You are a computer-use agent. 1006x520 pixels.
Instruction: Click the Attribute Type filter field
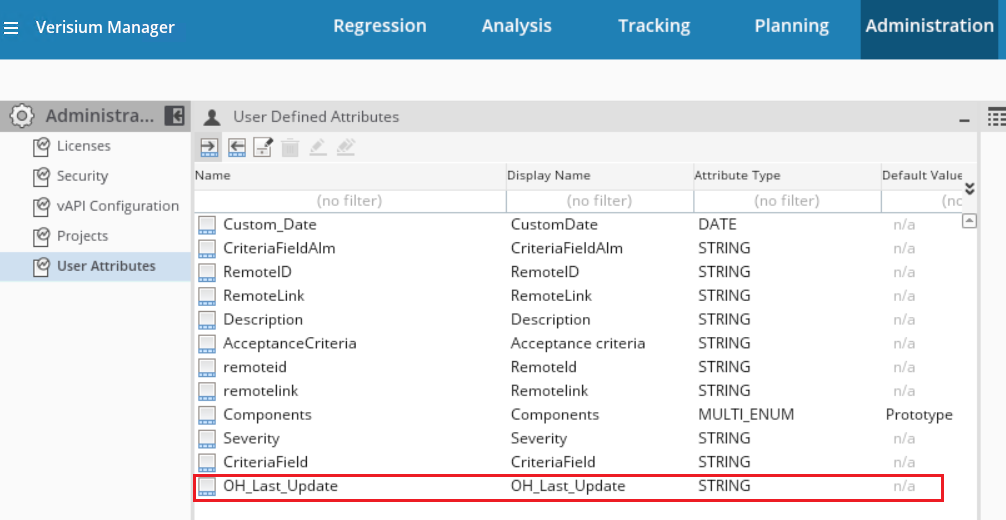(786, 201)
